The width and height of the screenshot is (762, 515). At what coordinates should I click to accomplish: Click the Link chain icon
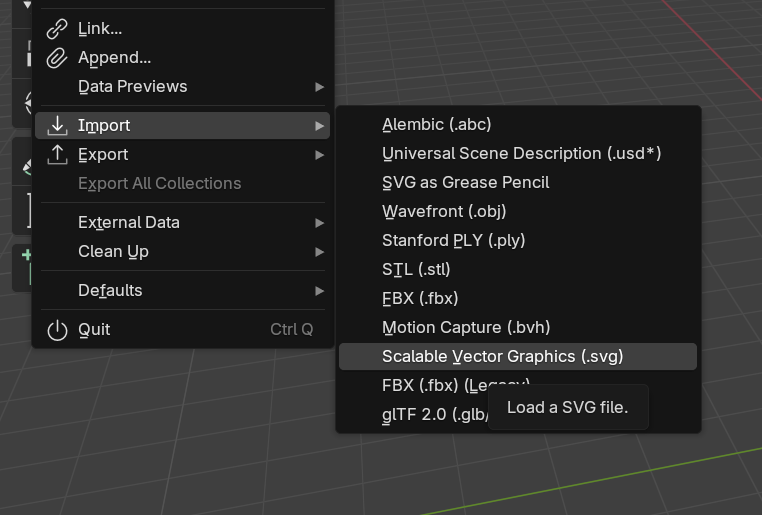(x=58, y=29)
